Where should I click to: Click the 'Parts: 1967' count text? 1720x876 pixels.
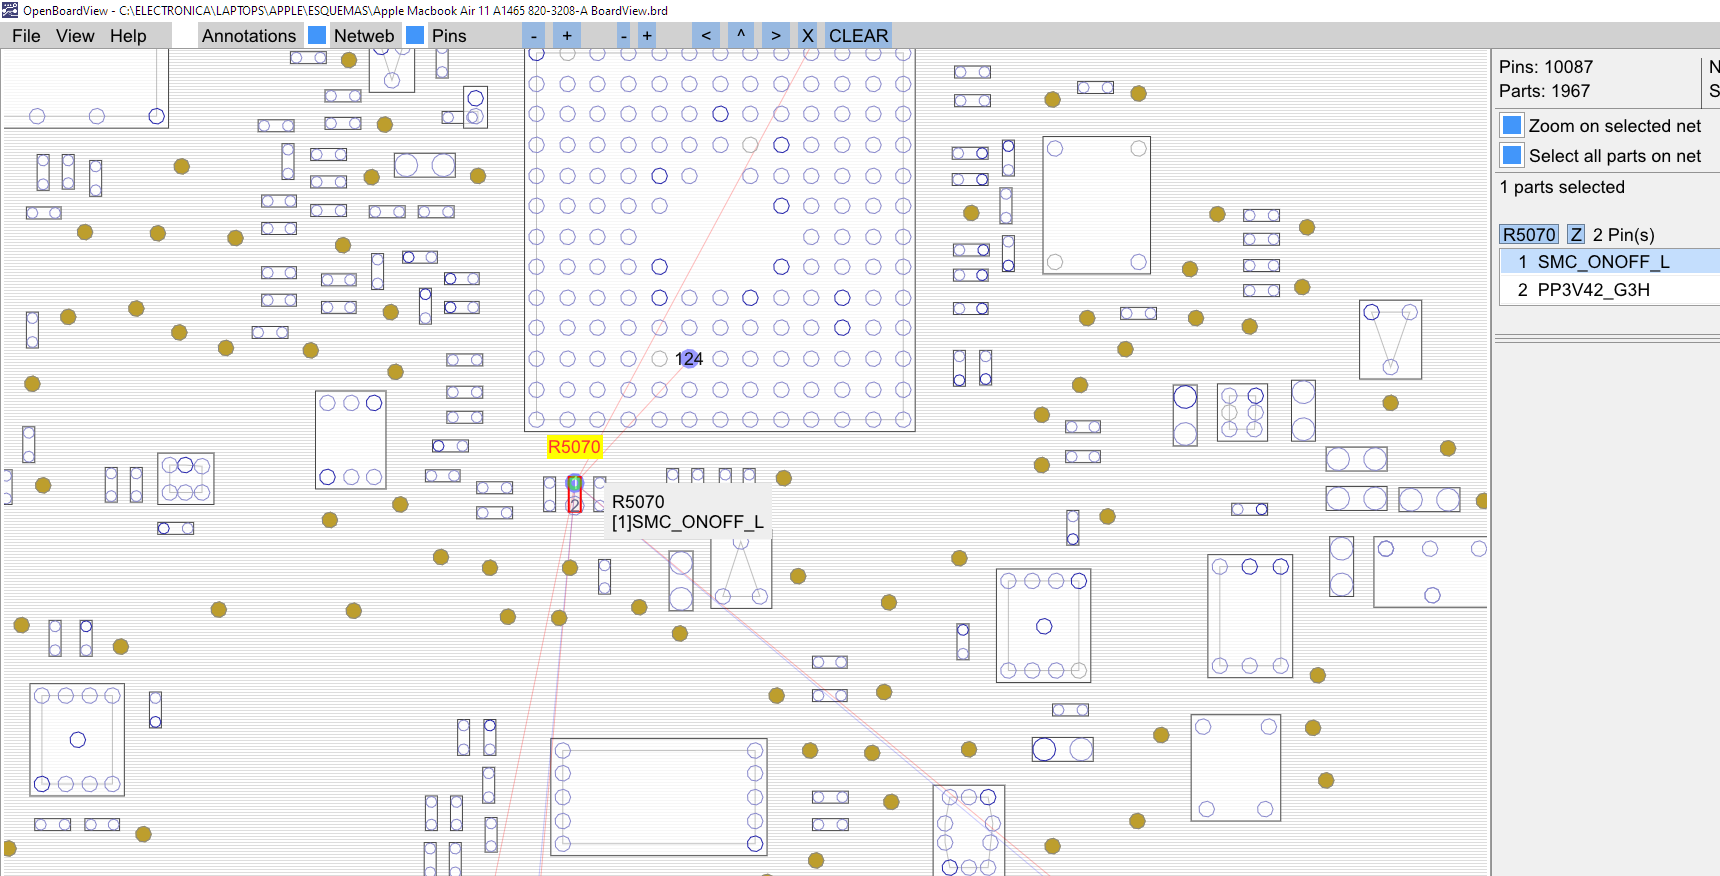(1544, 91)
